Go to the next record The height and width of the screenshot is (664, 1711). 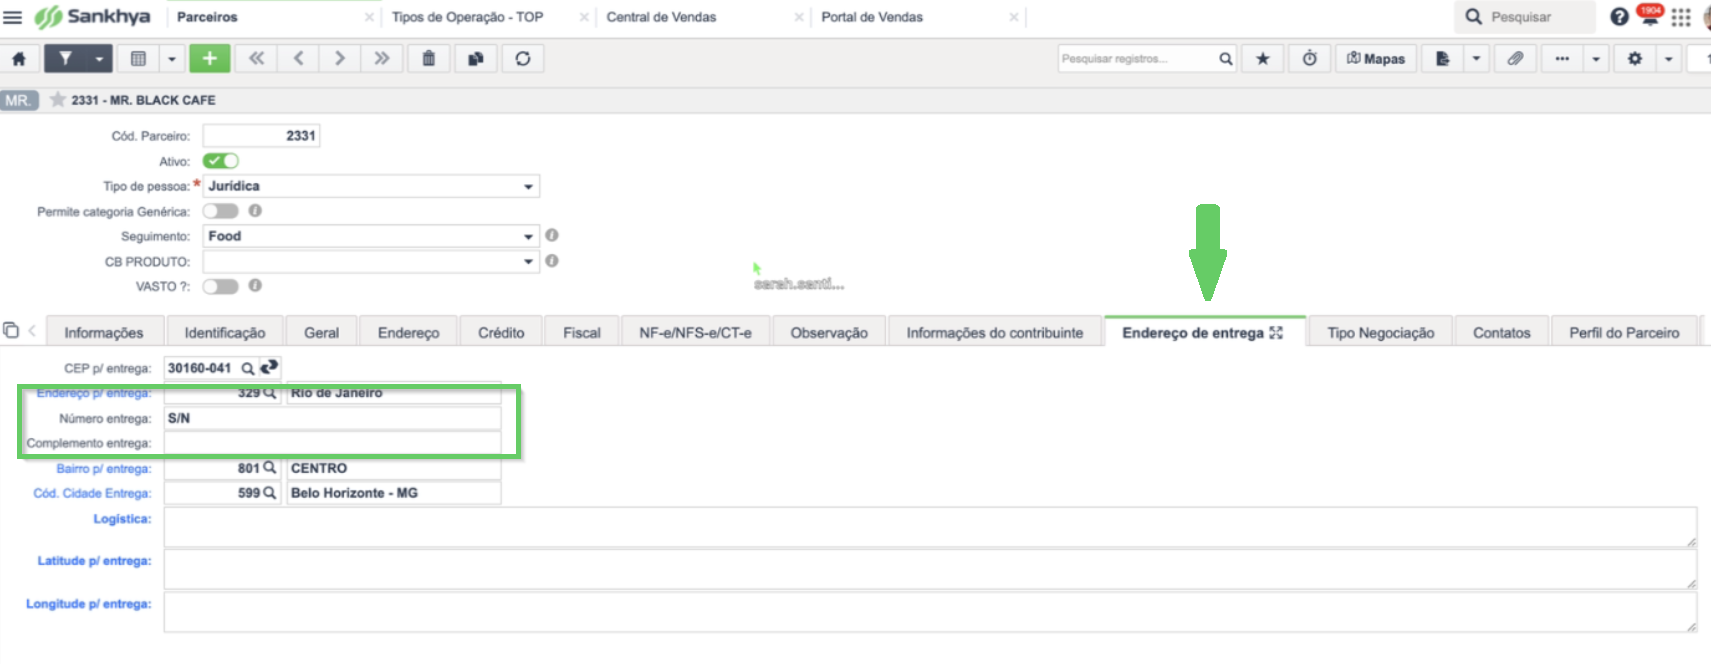tap(340, 59)
